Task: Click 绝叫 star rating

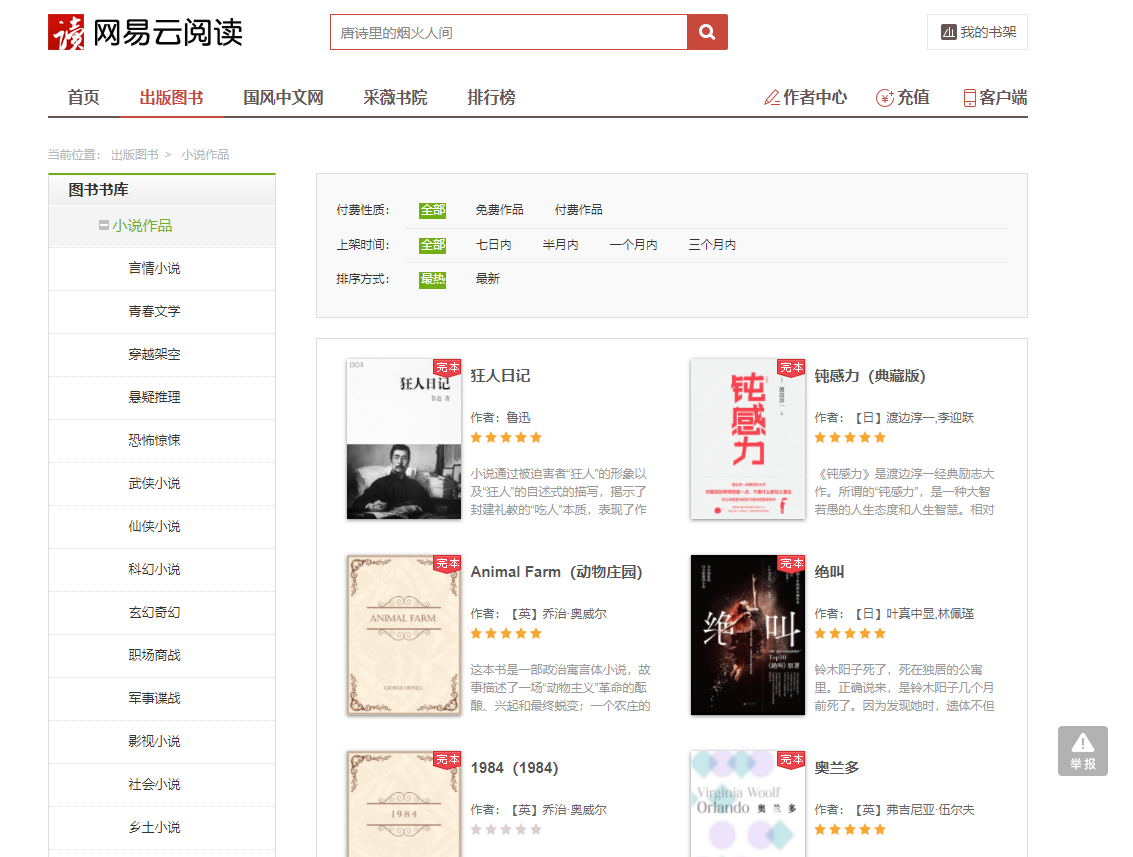Action: [x=850, y=634]
